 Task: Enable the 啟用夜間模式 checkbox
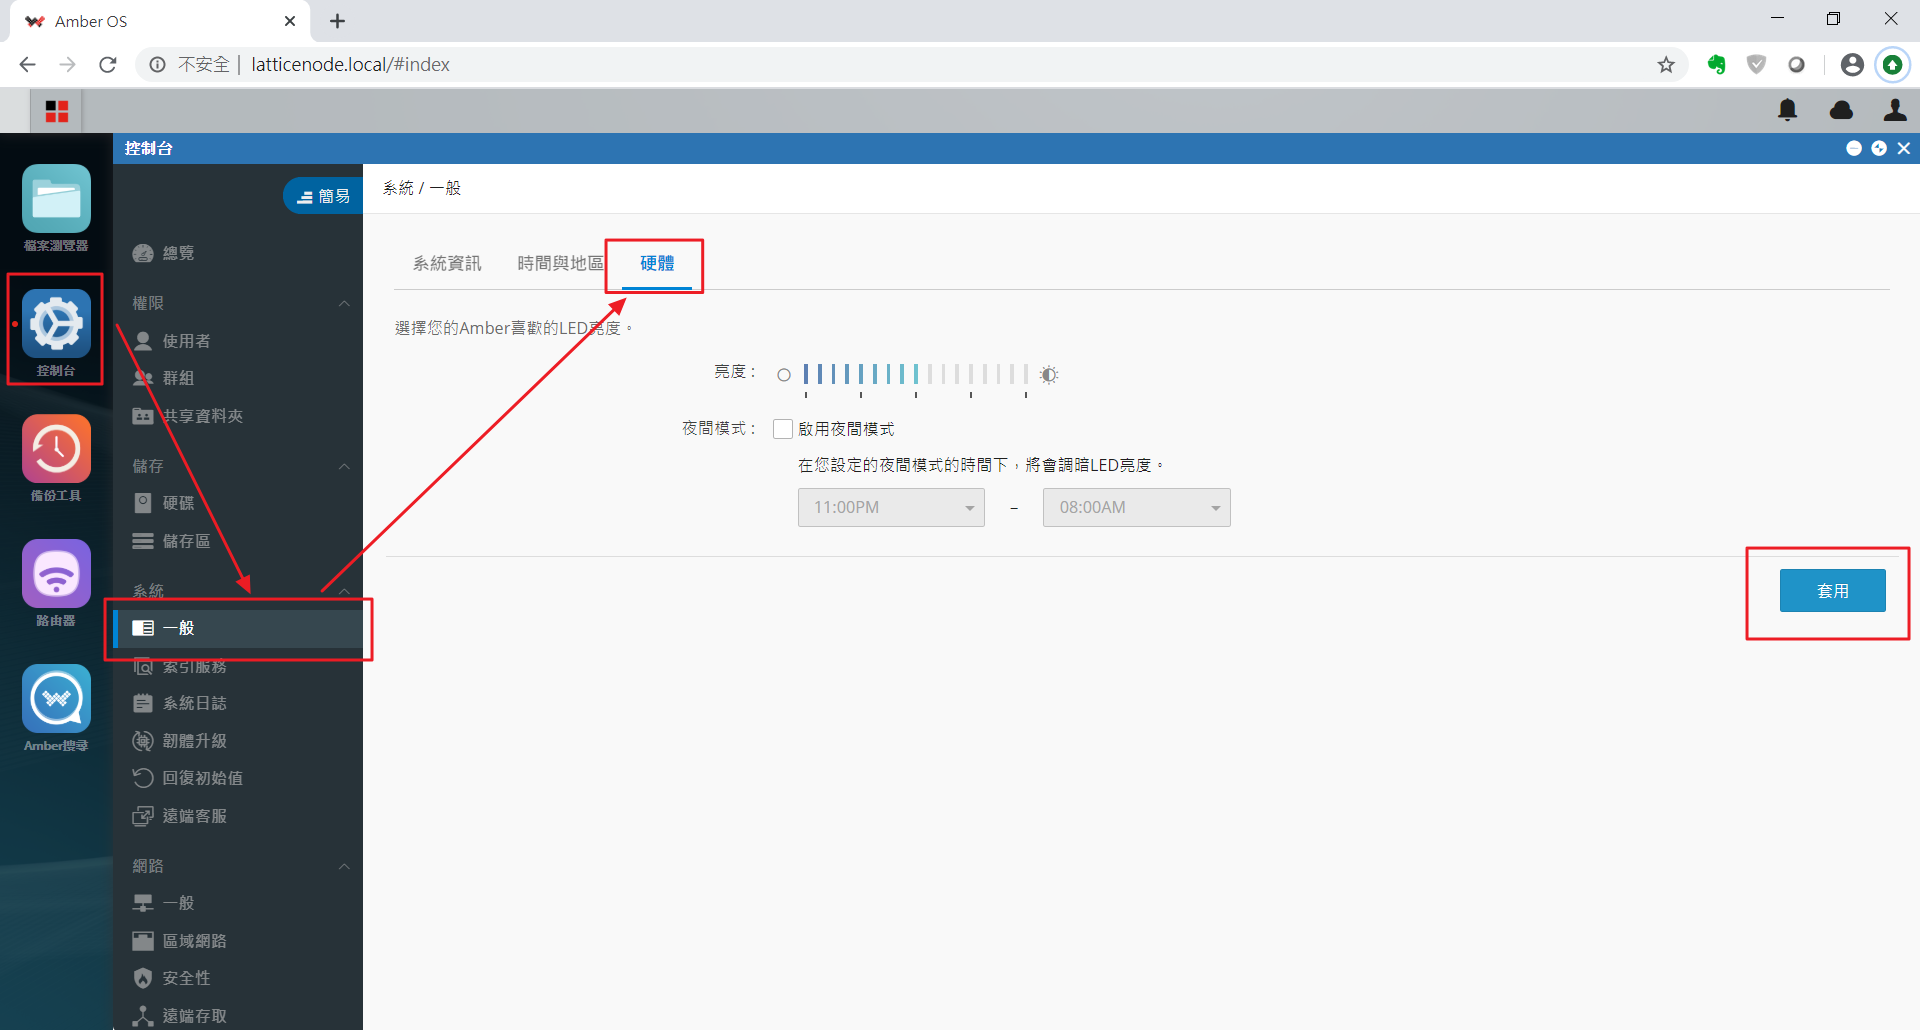point(783,429)
